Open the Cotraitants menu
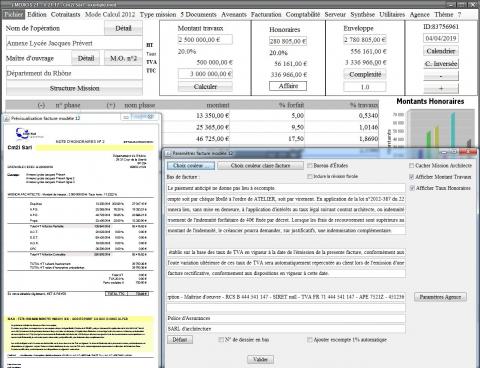Viewport: 480px width, 368px height. pyautogui.click(x=65, y=14)
